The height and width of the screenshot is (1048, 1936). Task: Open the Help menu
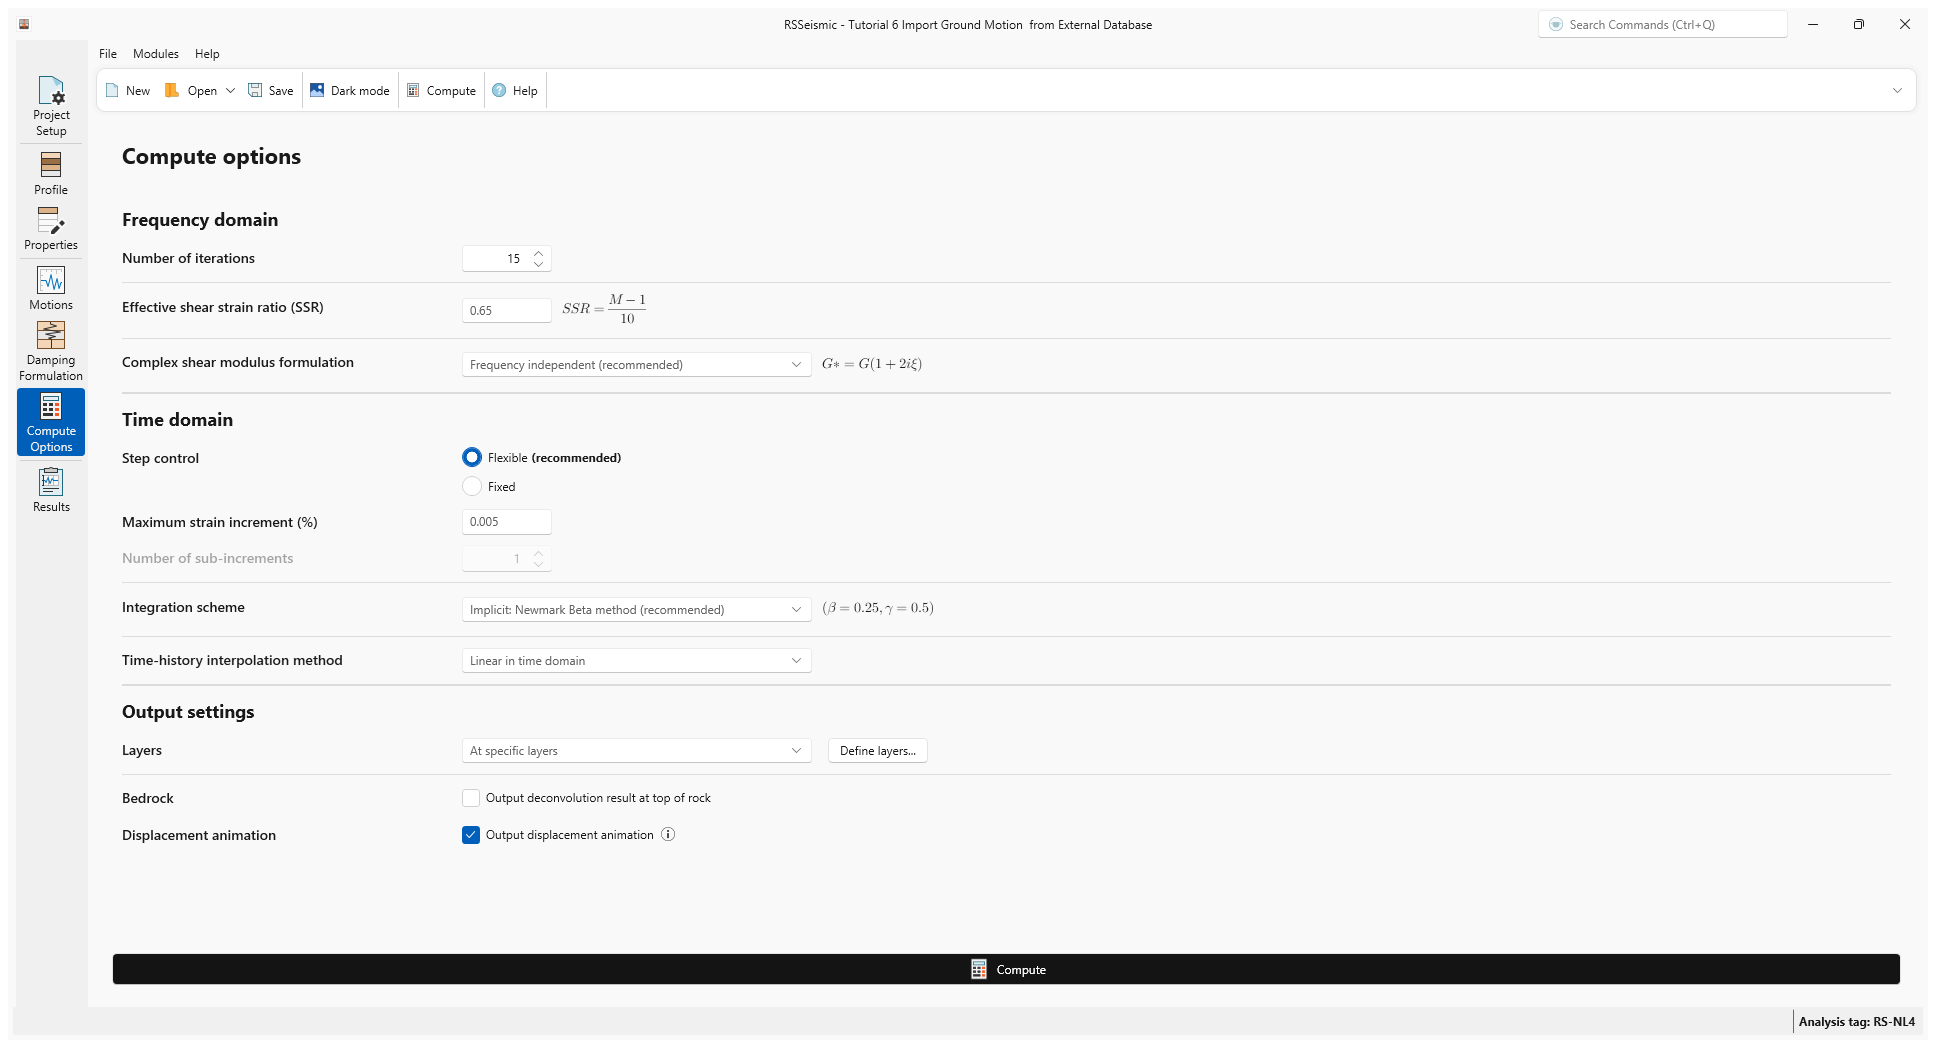coord(207,54)
